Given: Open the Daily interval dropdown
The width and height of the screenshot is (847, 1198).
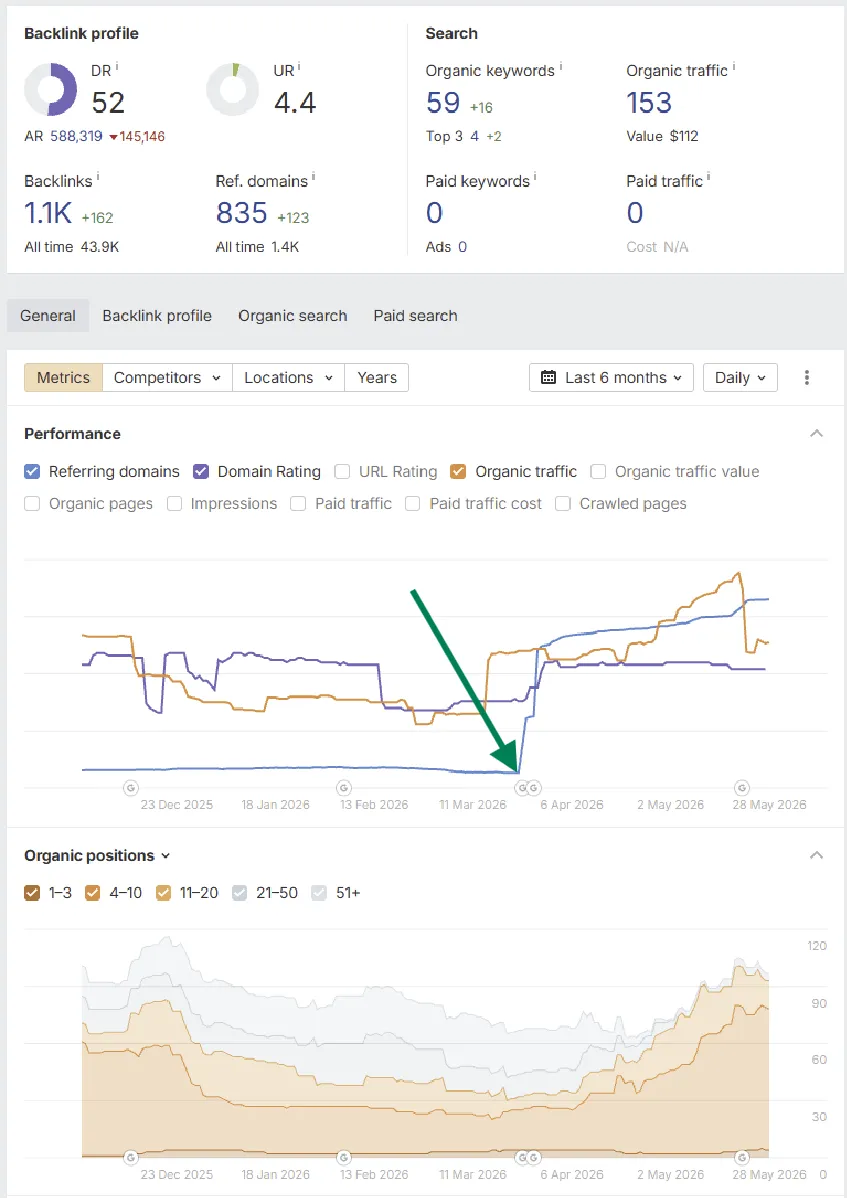Looking at the screenshot, I should (x=740, y=377).
